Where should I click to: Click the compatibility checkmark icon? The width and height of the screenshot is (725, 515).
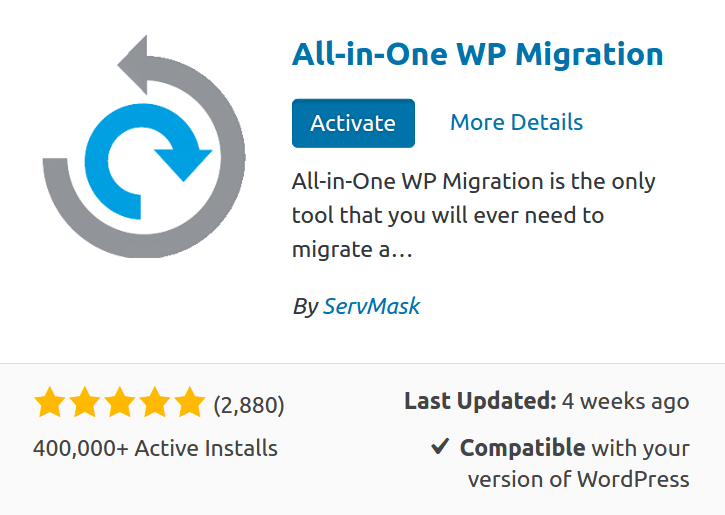pos(440,447)
